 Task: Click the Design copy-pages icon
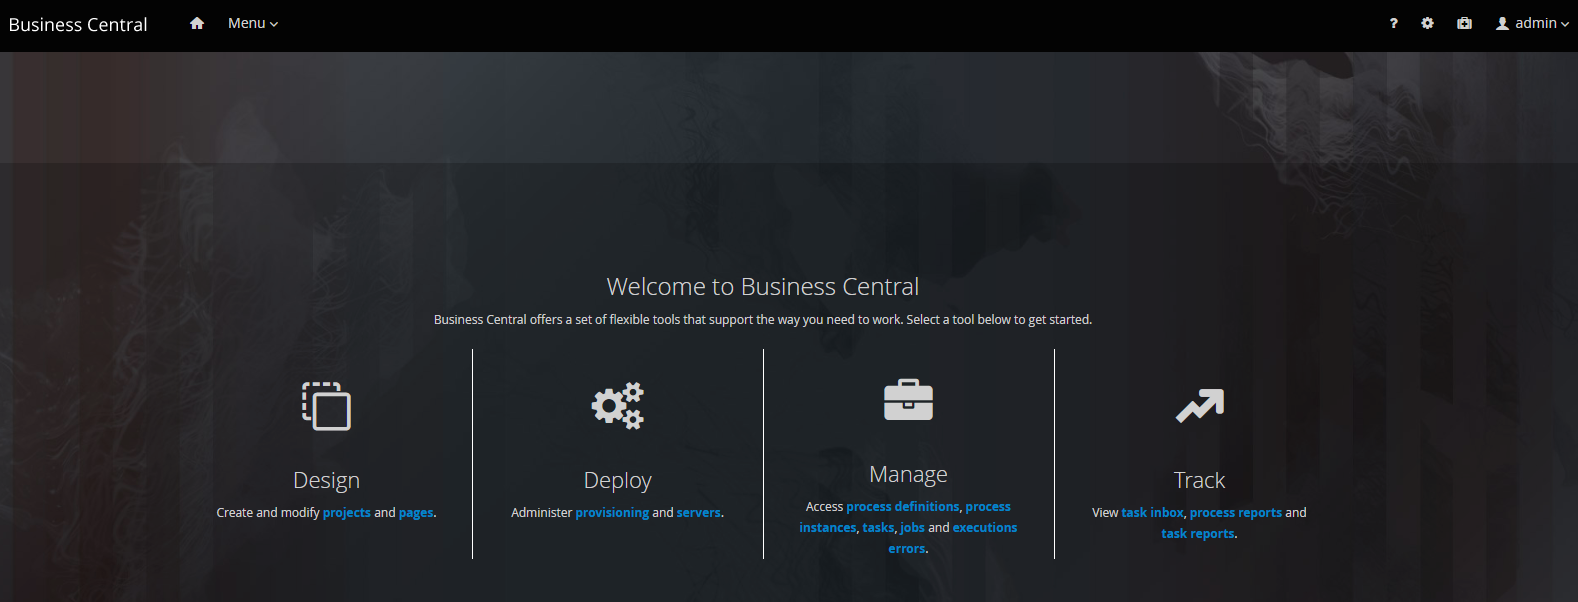click(326, 406)
